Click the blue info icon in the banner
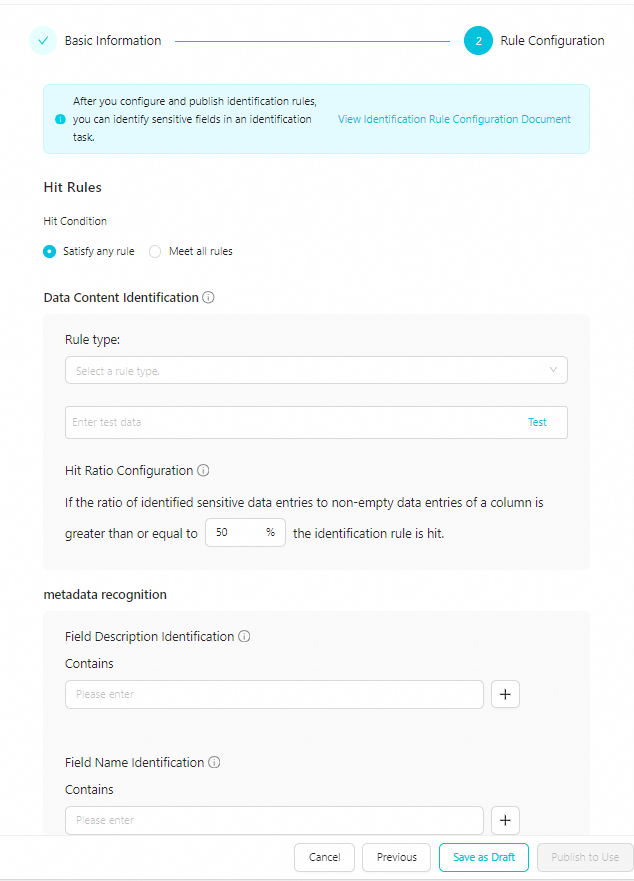Viewport: 634px width, 881px height. point(60,119)
